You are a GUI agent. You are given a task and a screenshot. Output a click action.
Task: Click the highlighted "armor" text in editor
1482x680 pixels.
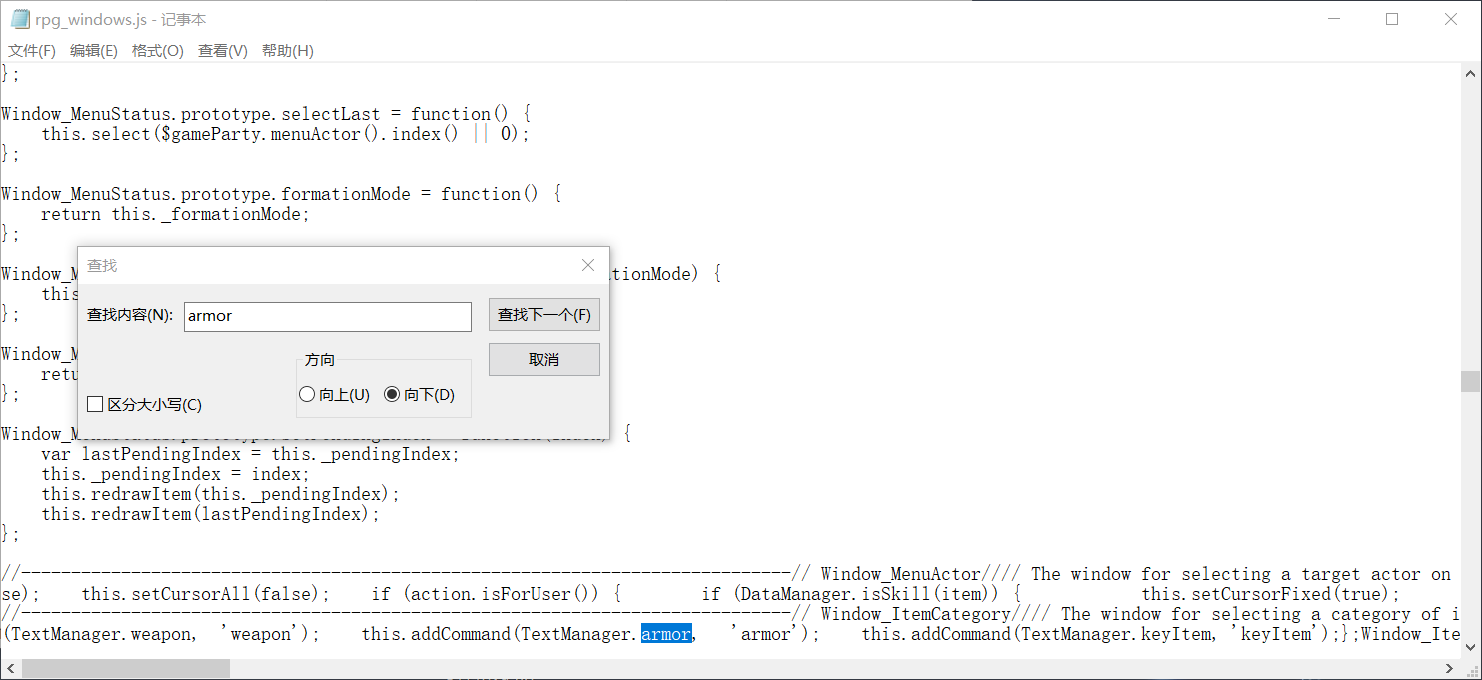click(x=666, y=634)
